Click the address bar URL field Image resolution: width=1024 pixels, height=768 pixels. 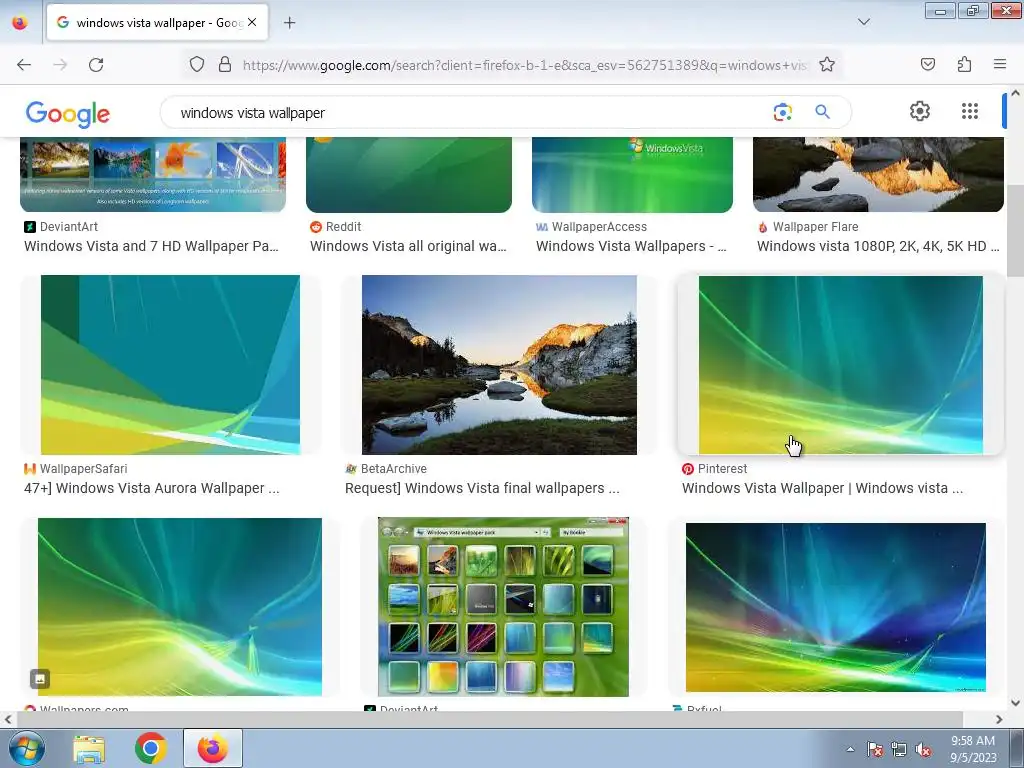pyautogui.click(x=524, y=65)
